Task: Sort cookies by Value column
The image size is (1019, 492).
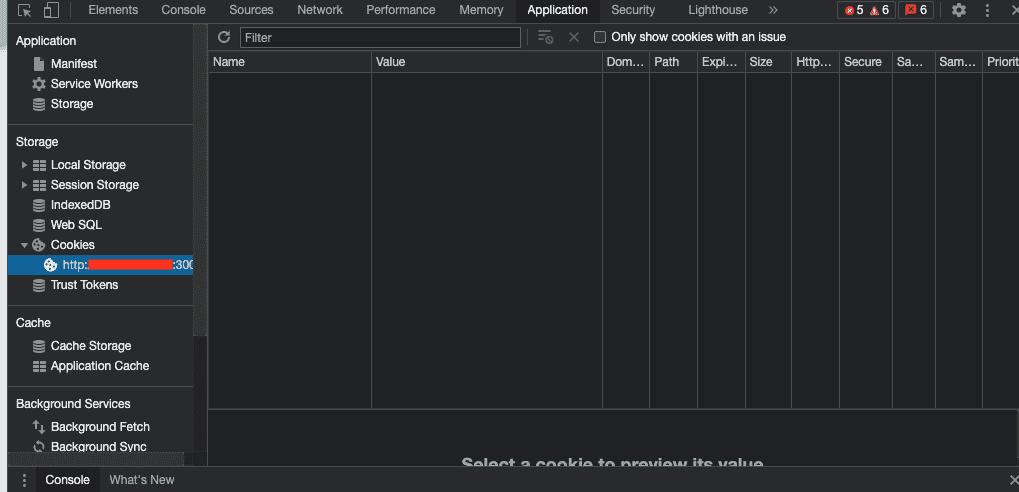Action: pyautogui.click(x=487, y=62)
